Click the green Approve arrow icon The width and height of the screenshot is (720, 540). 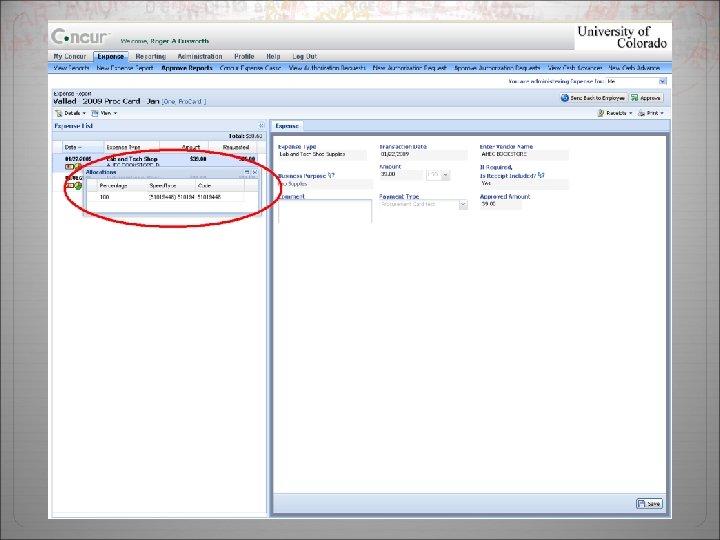[x=635, y=98]
